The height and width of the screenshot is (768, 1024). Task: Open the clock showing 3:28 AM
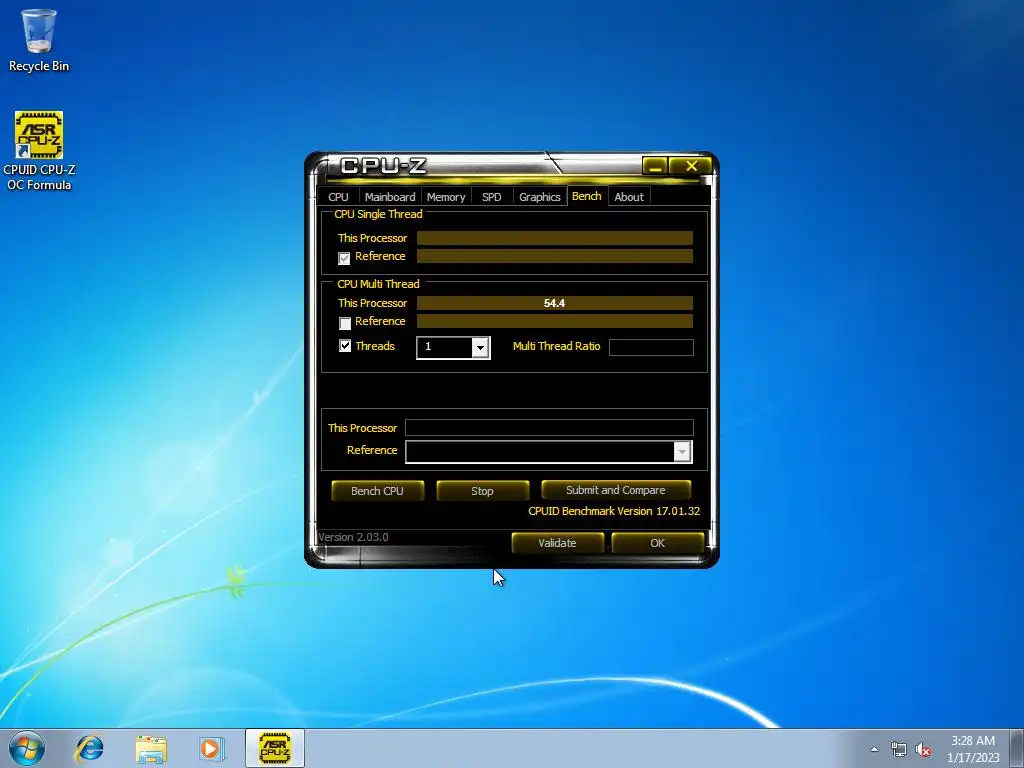click(973, 749)
